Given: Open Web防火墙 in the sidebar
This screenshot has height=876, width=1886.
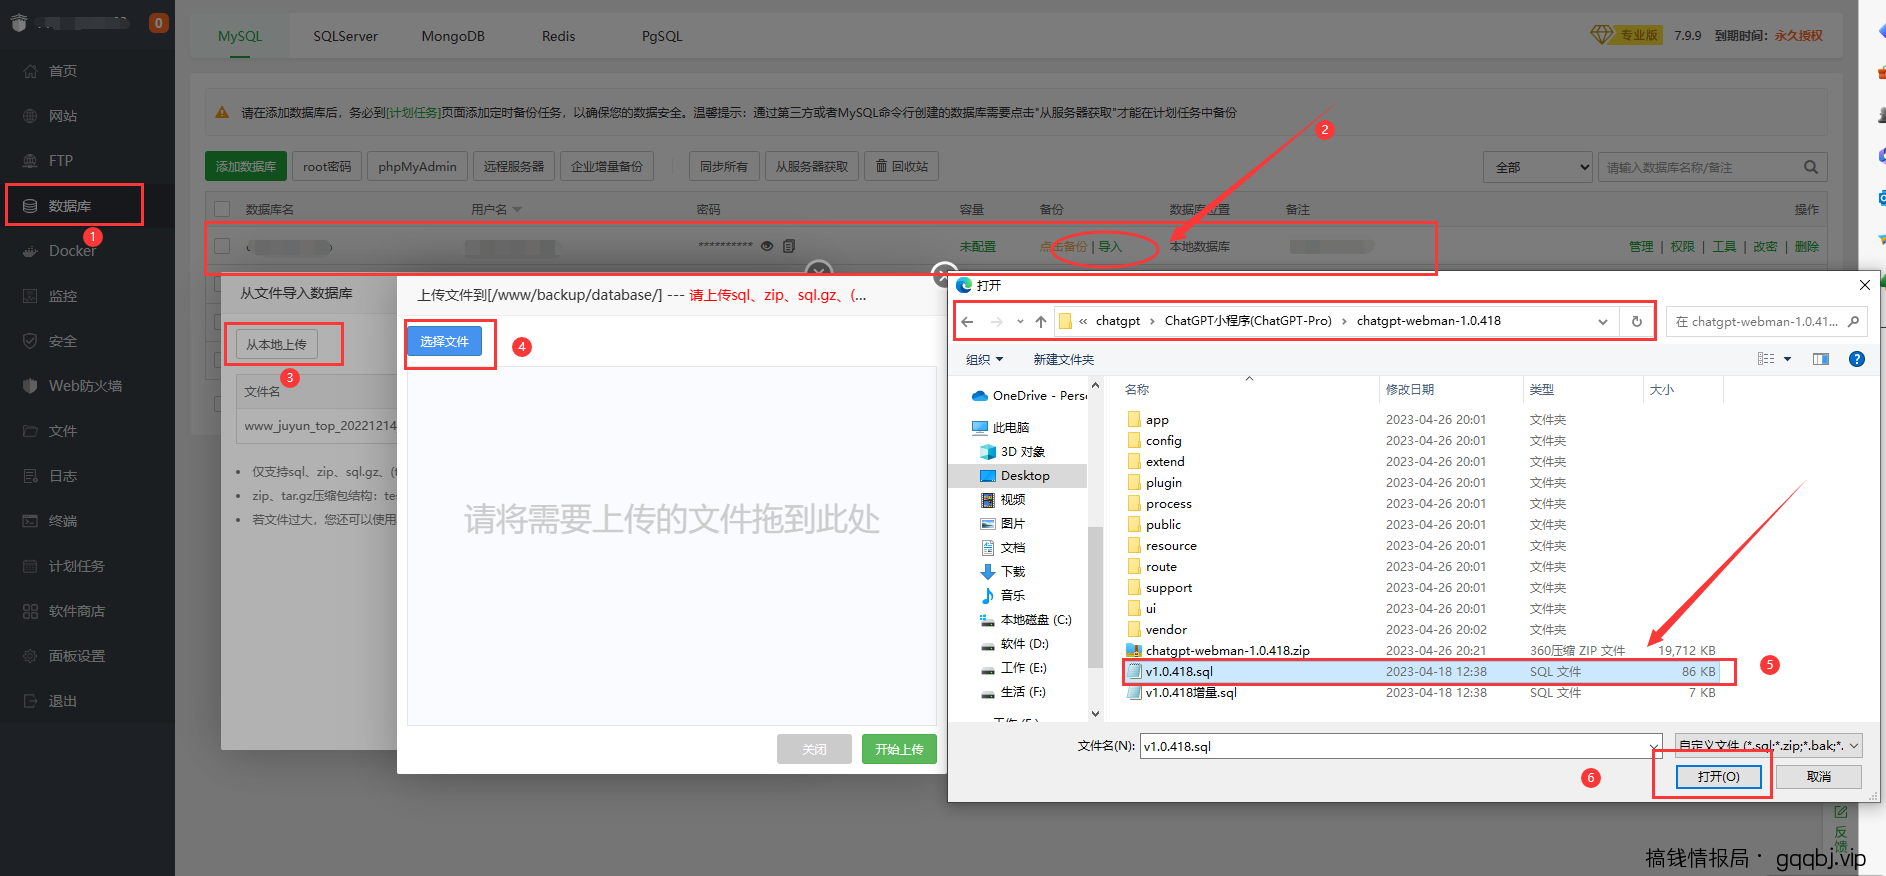Looking at the screenshot, I should [85, 386].
